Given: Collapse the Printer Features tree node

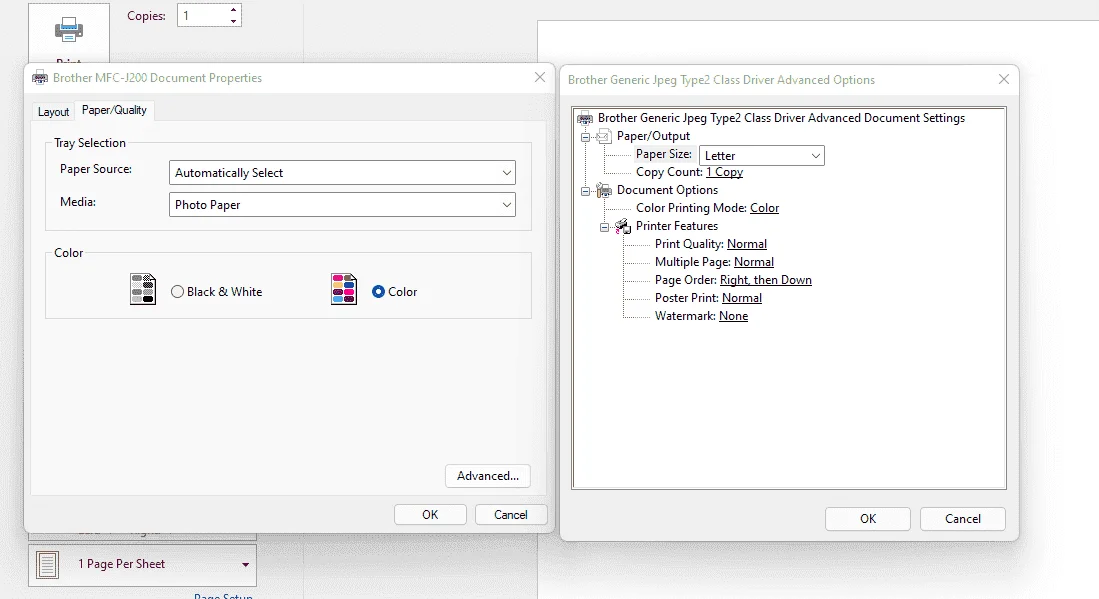Looking at the screenshot, I should [x=604, y=227].
